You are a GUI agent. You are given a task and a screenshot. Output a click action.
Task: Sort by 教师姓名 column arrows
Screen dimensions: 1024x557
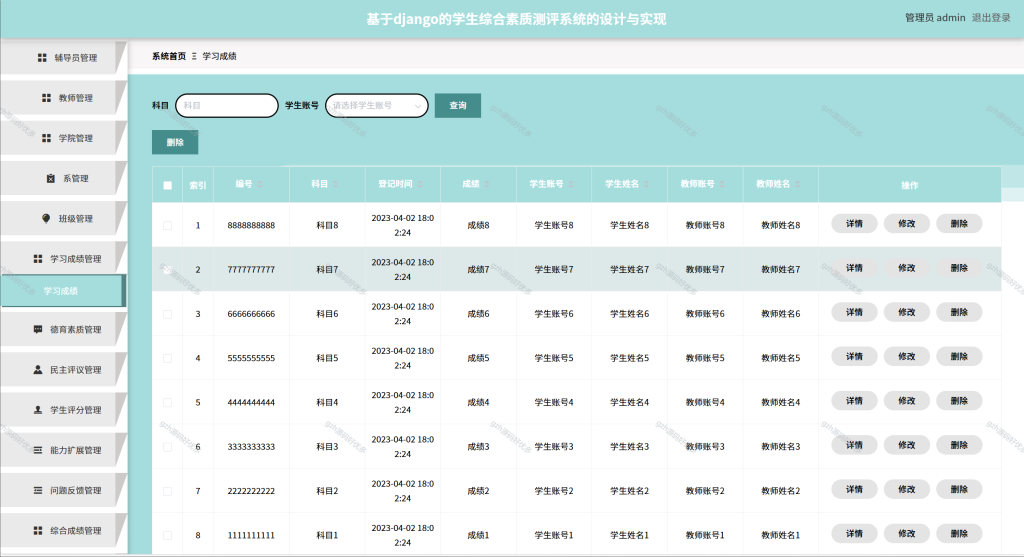797,185
